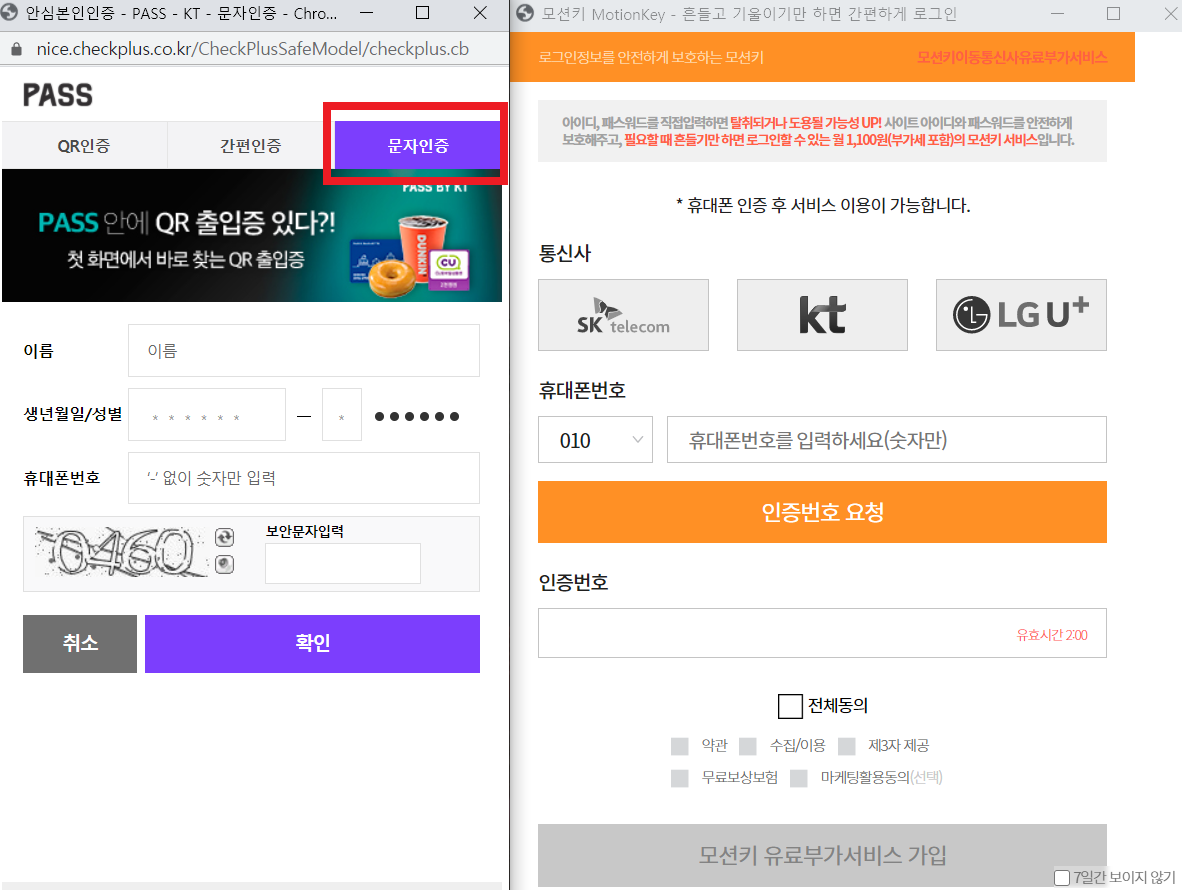Switch to the QR인증 tab

[x=84, y=145]
